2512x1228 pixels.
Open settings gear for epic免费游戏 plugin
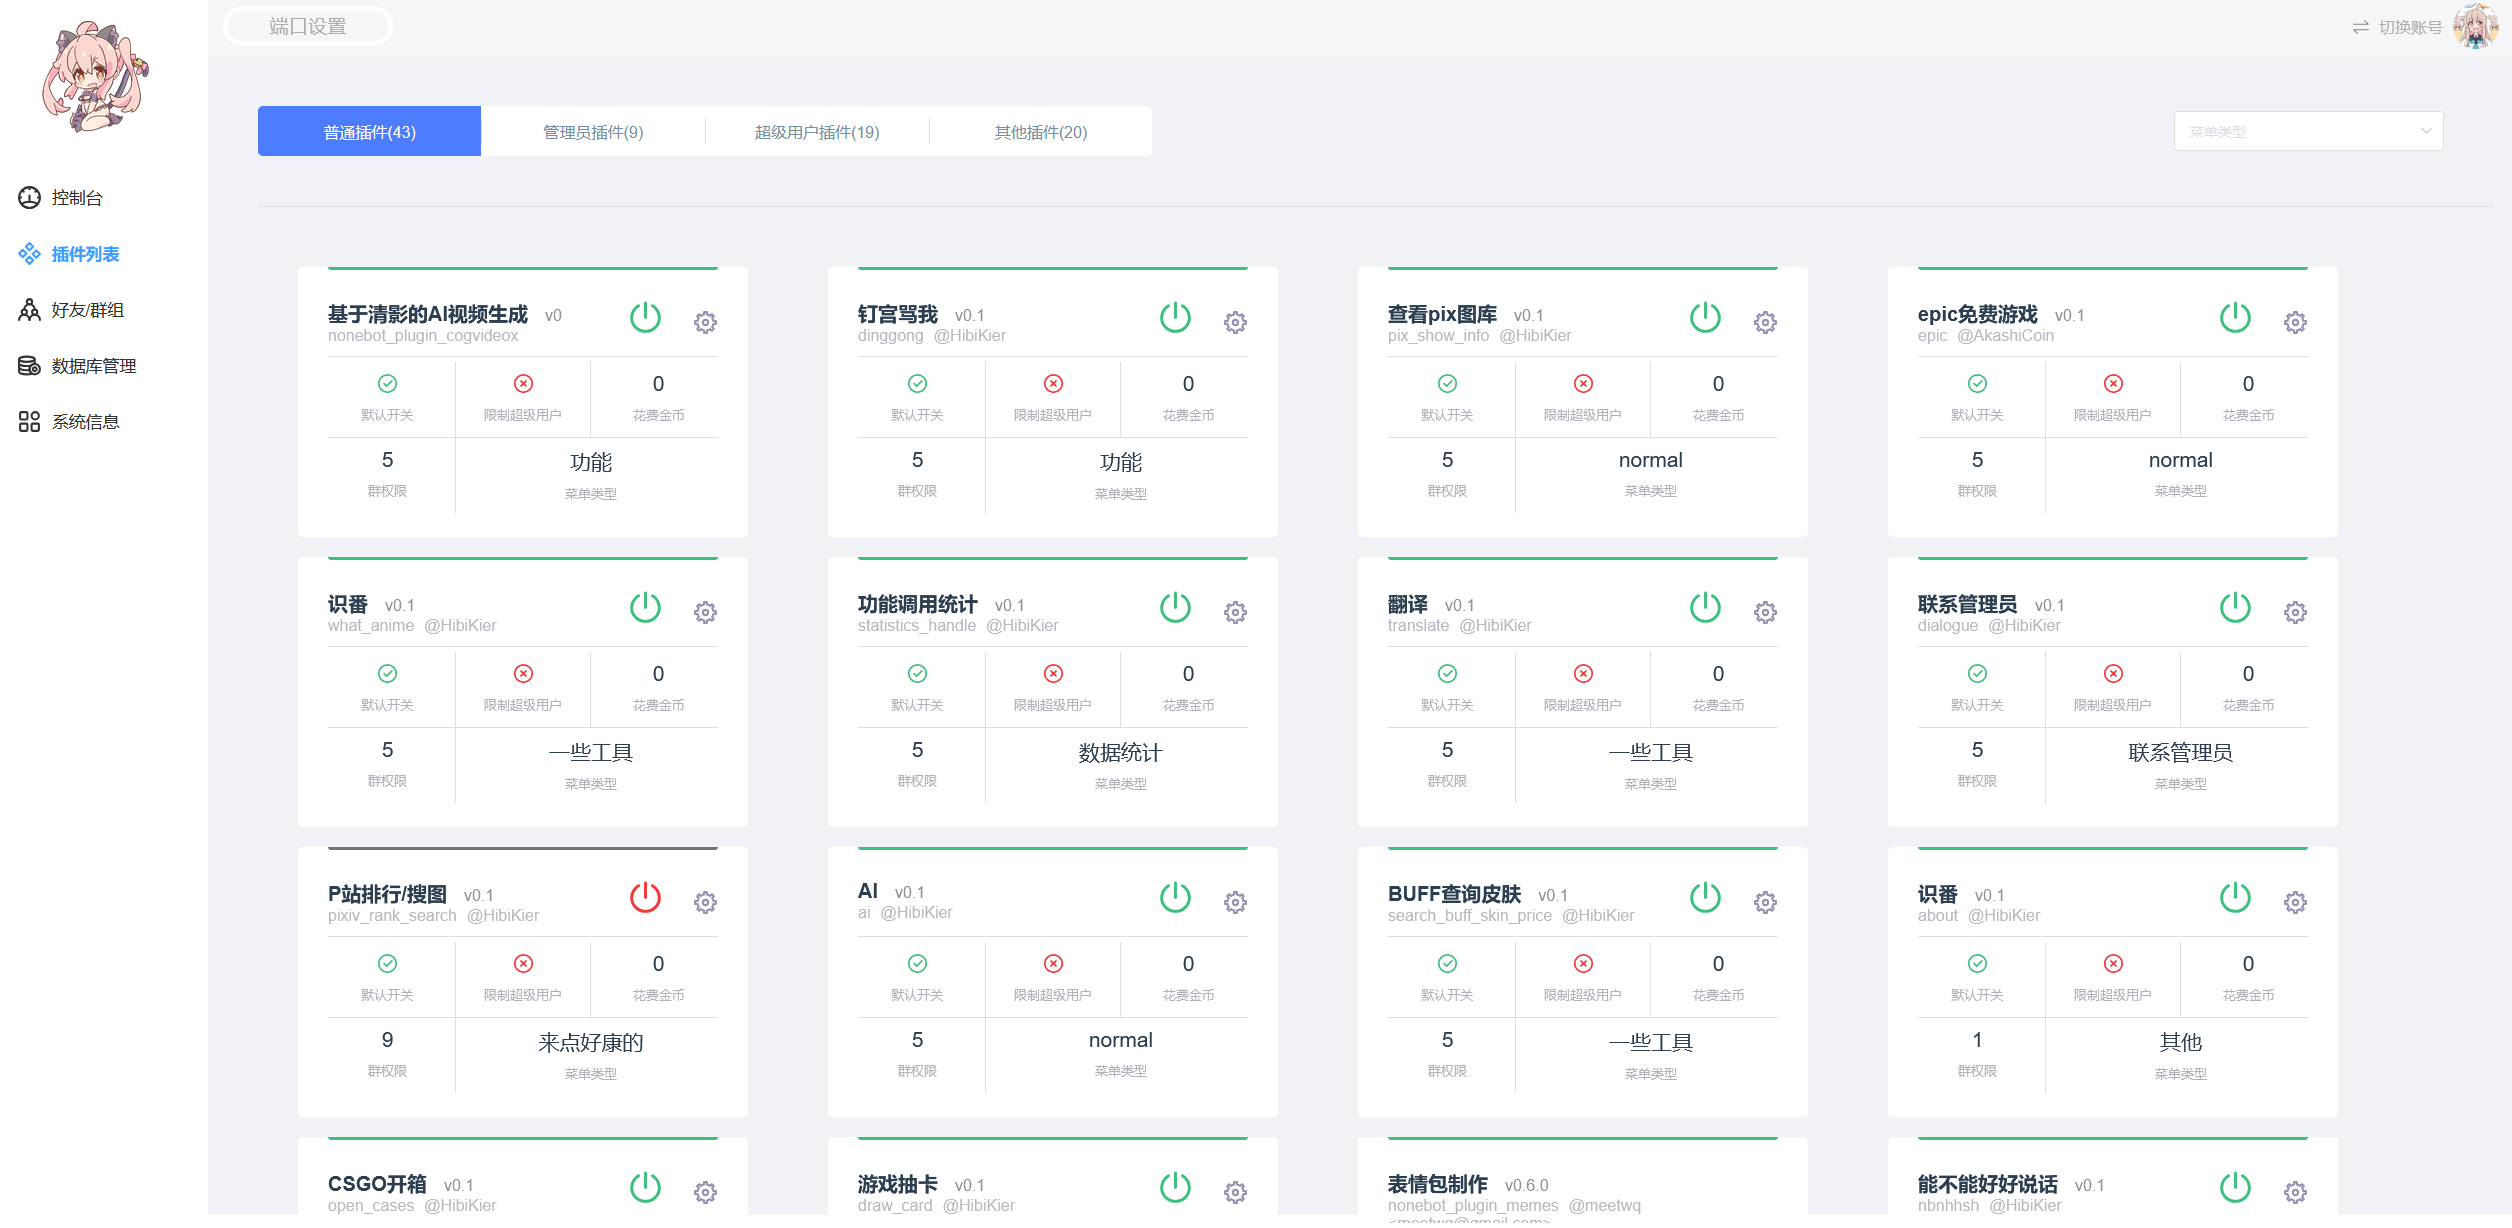click(2295, 322)
